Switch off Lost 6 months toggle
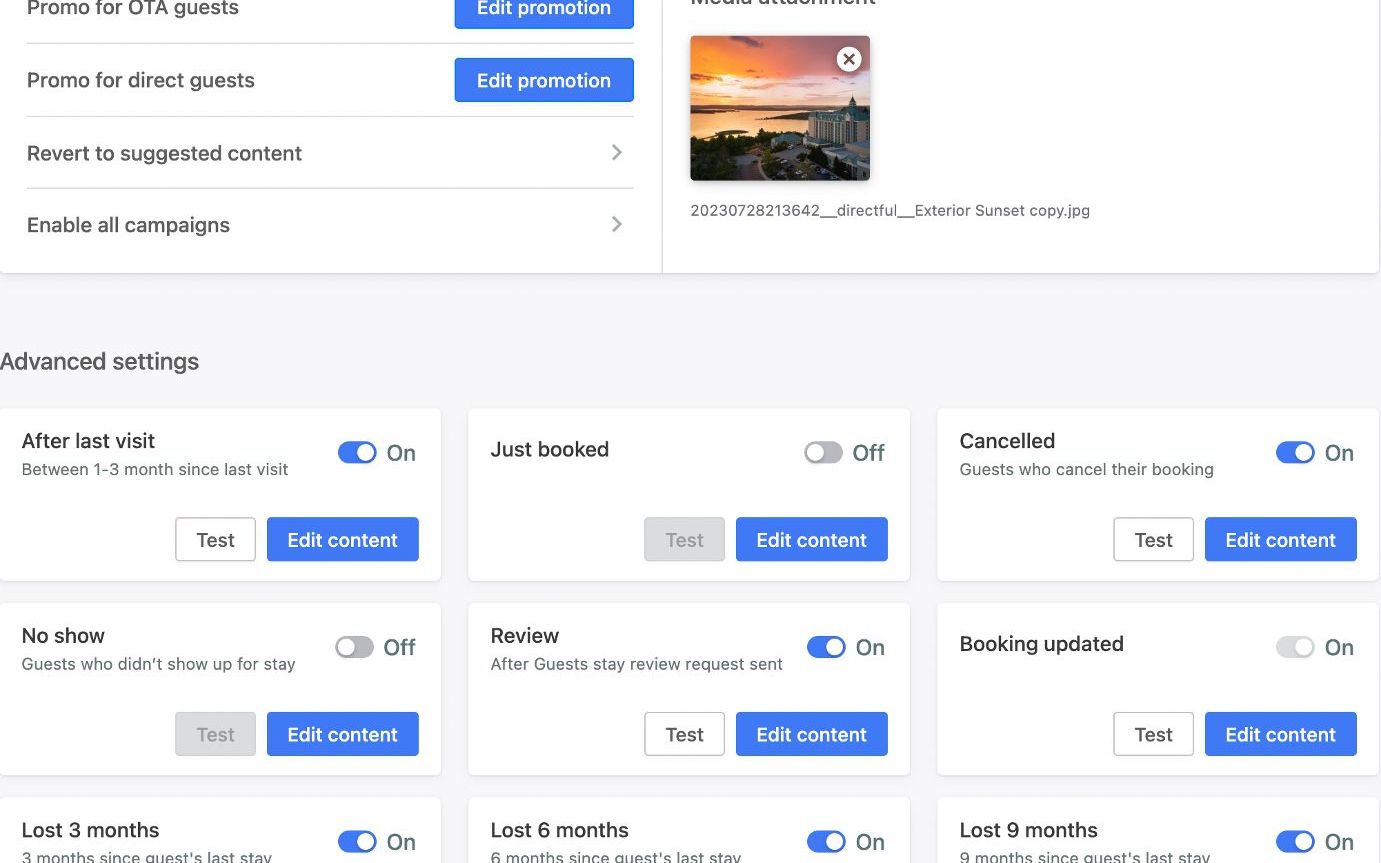The height and width of the screenshot is (863, 1381). pos(826,842)
